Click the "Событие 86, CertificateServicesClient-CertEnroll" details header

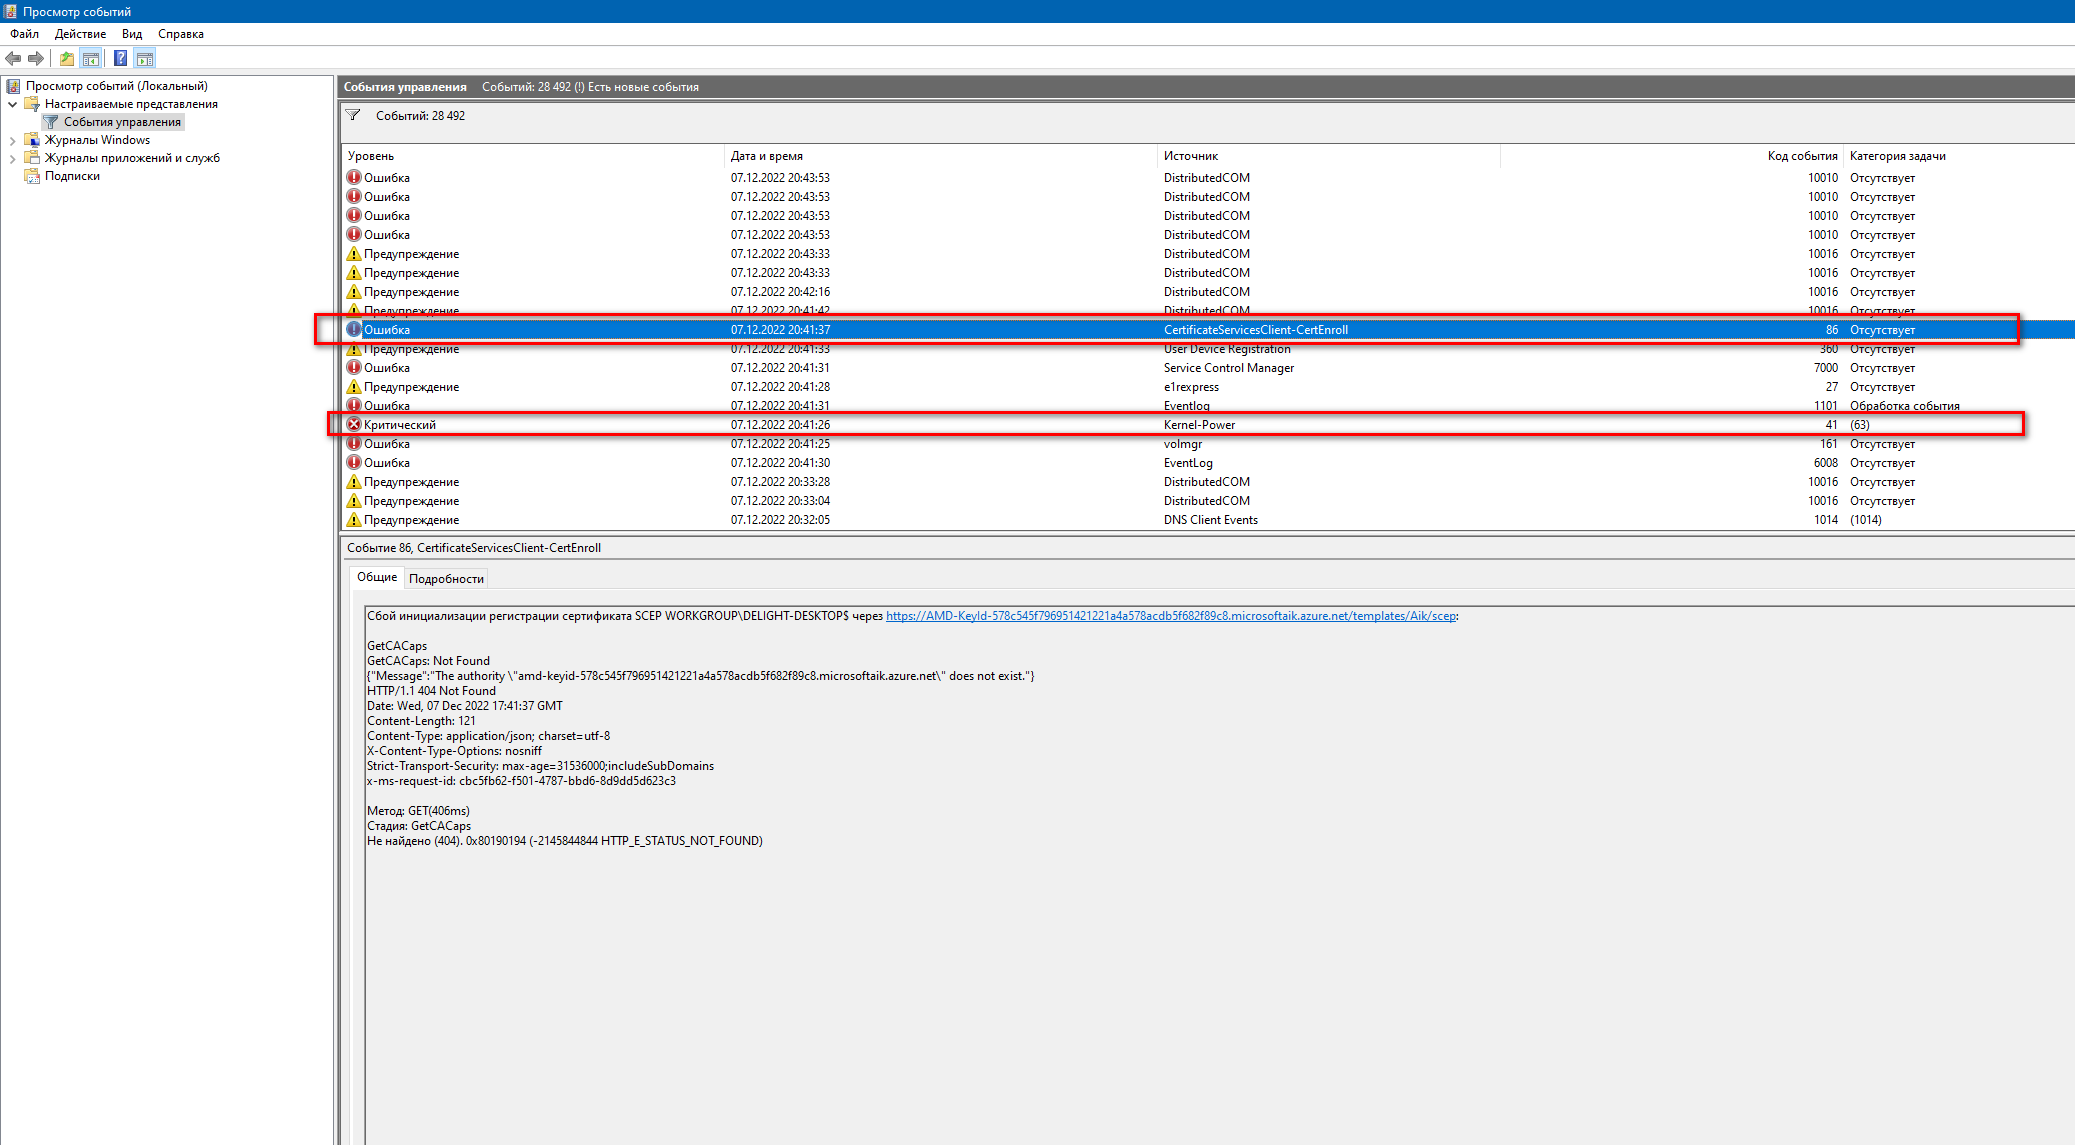[x=474, y=548]
